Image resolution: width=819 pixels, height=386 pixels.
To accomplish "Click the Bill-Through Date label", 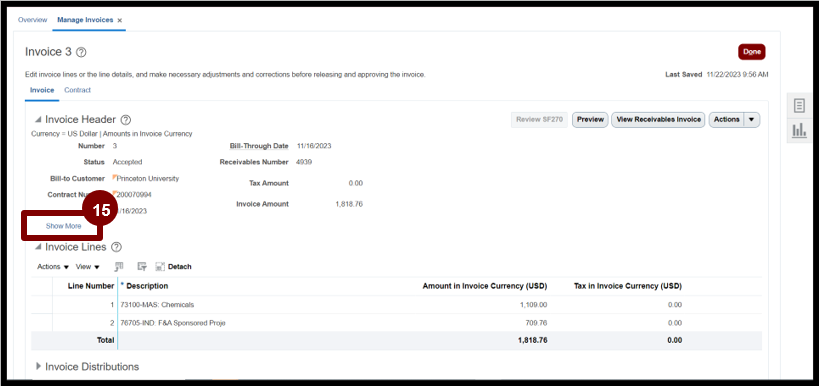I will [259, 146].
